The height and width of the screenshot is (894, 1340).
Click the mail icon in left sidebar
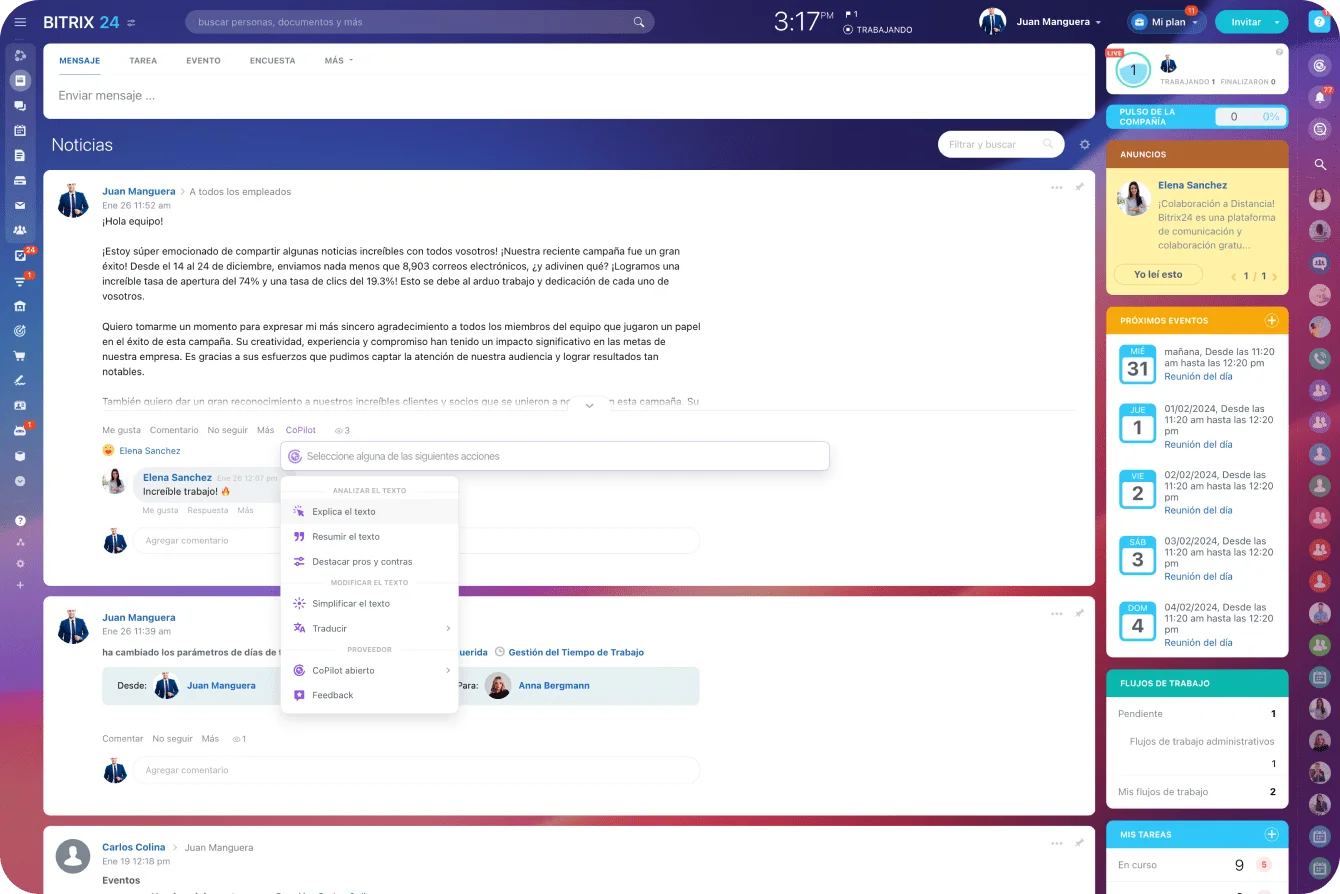[20, 206]
